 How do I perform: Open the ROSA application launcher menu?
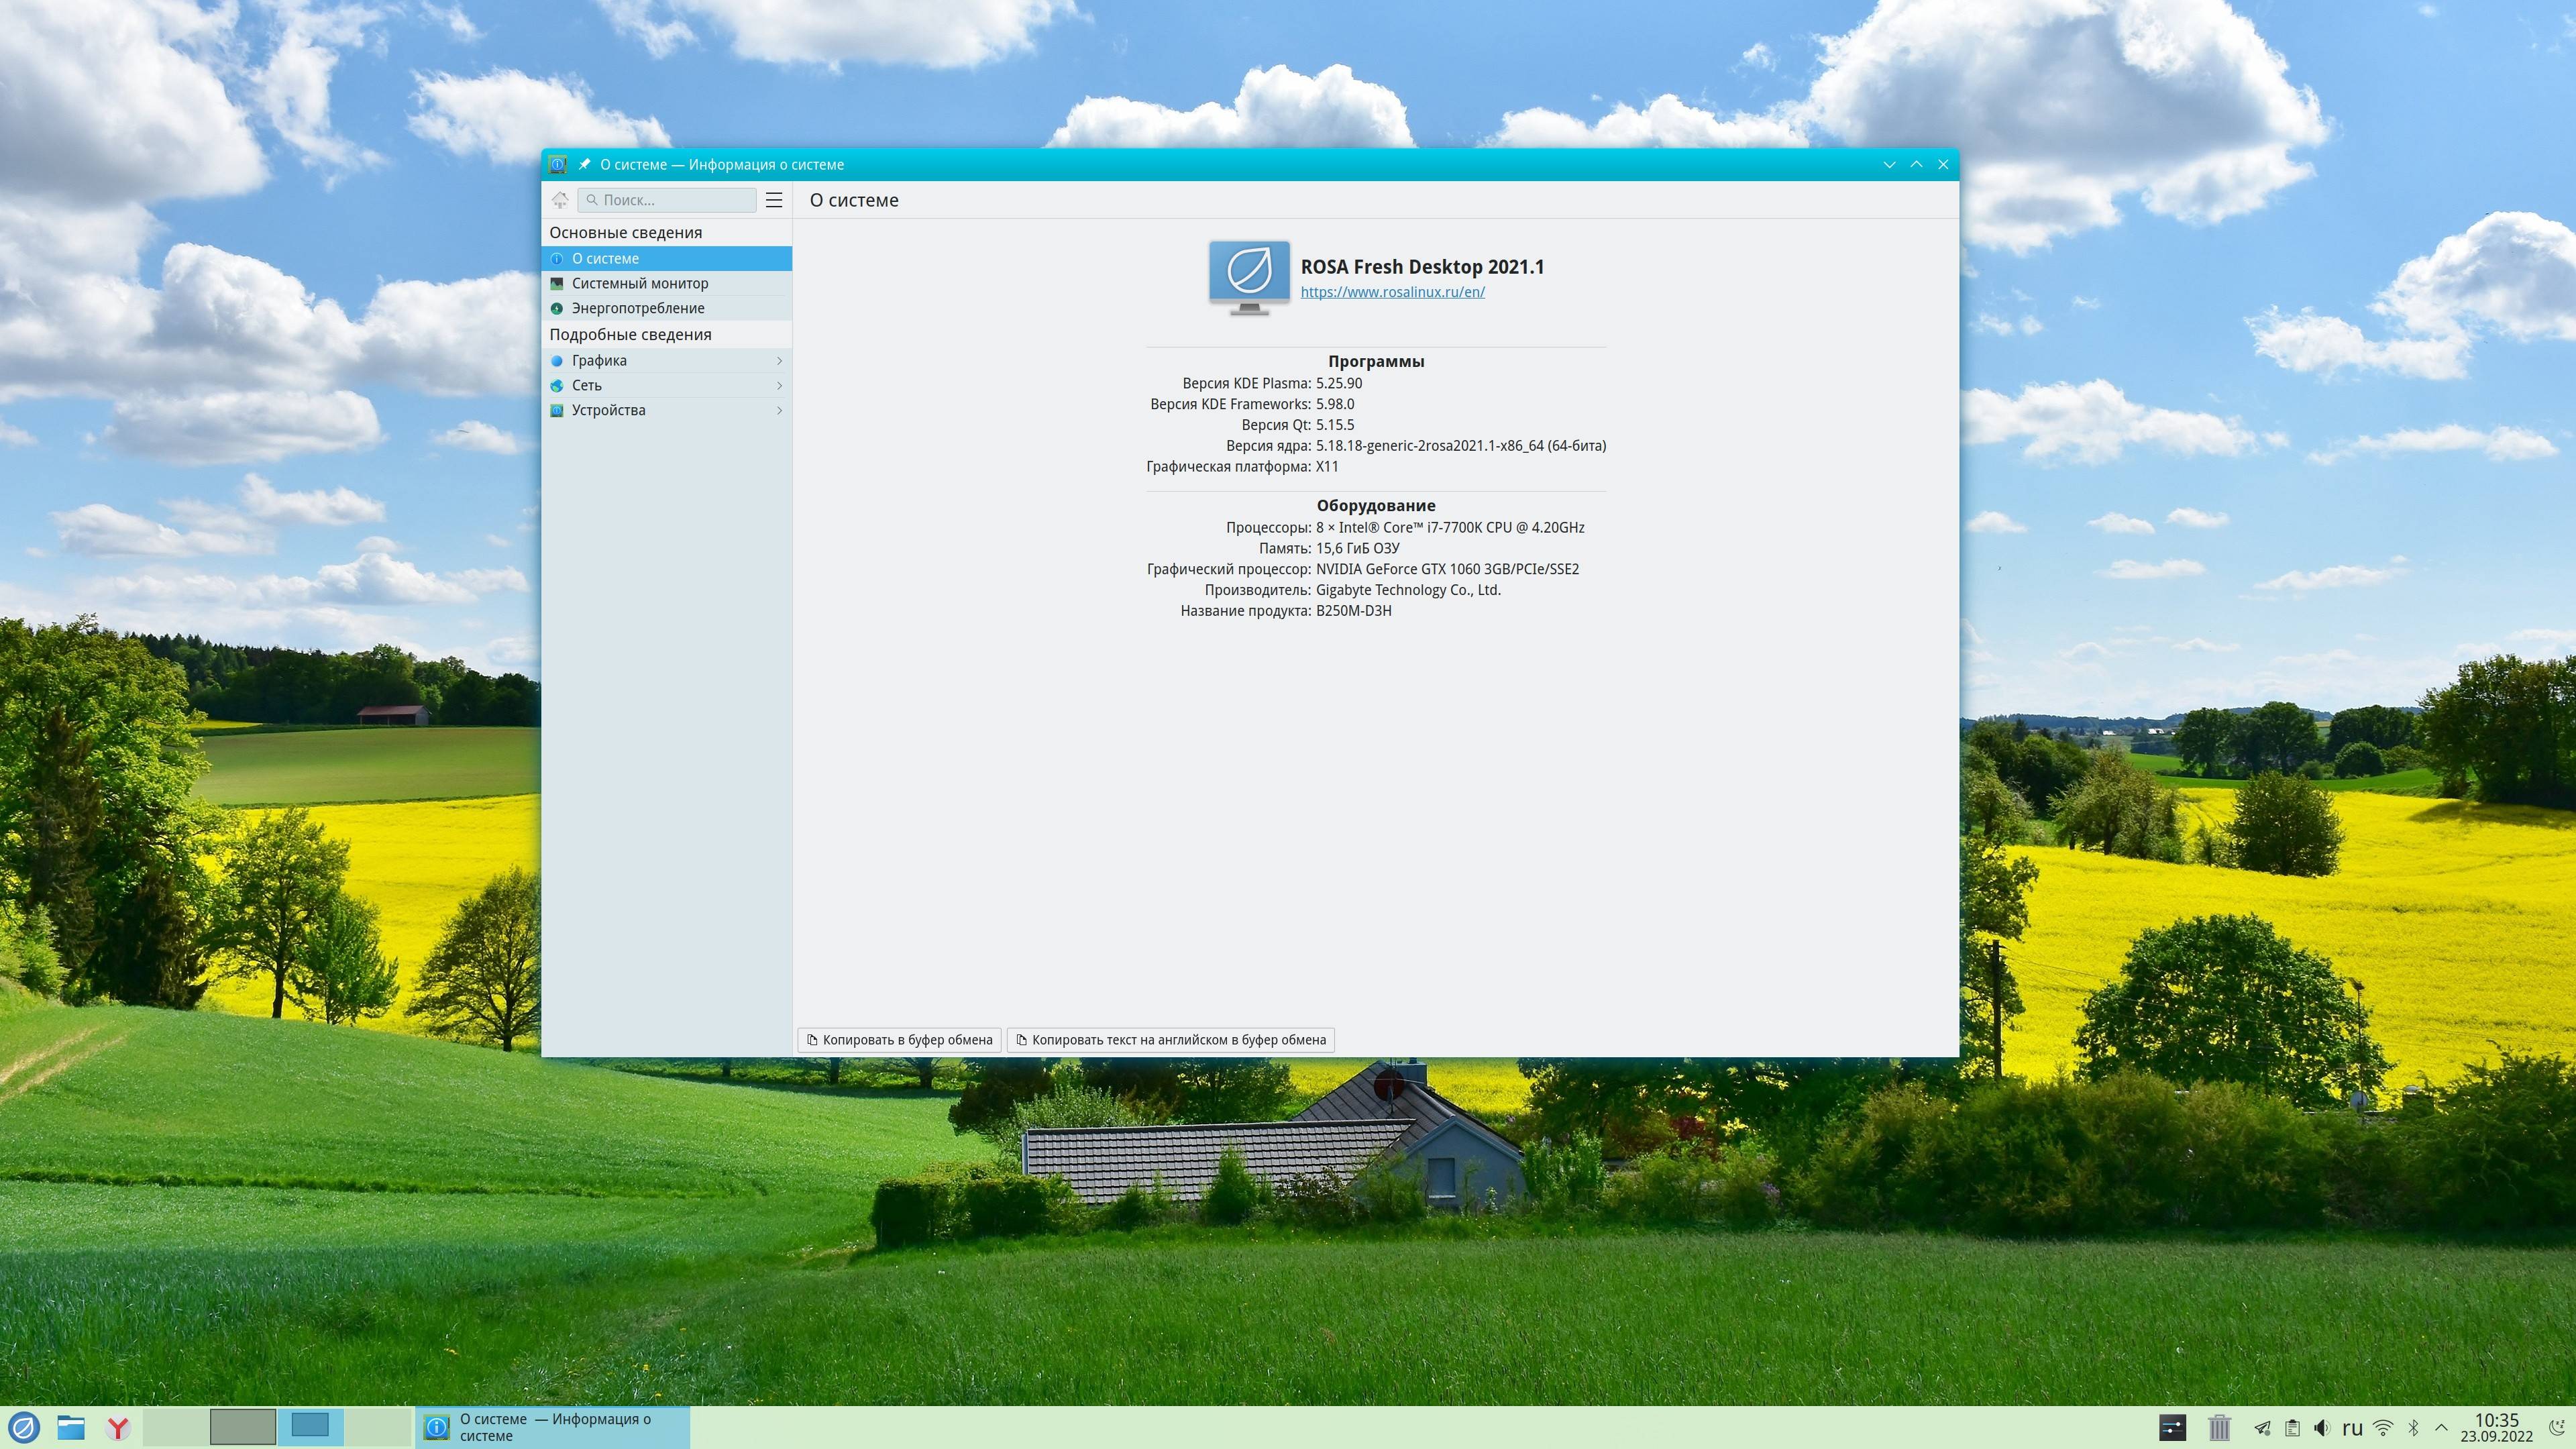24,1427
